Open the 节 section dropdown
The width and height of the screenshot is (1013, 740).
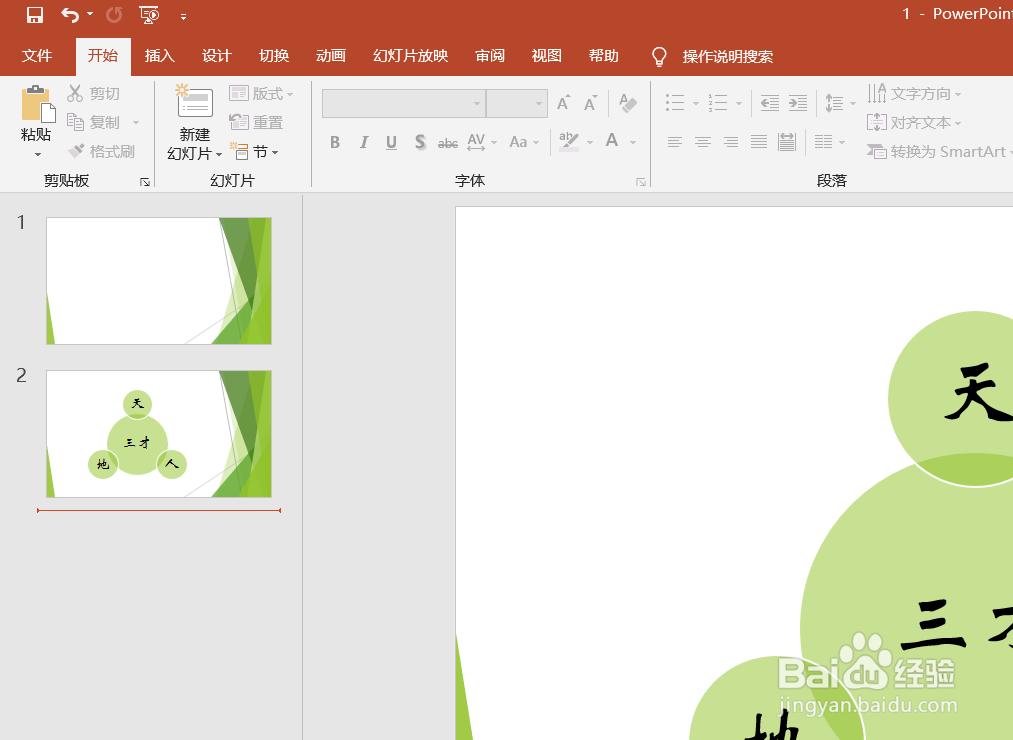click(255, 152)
